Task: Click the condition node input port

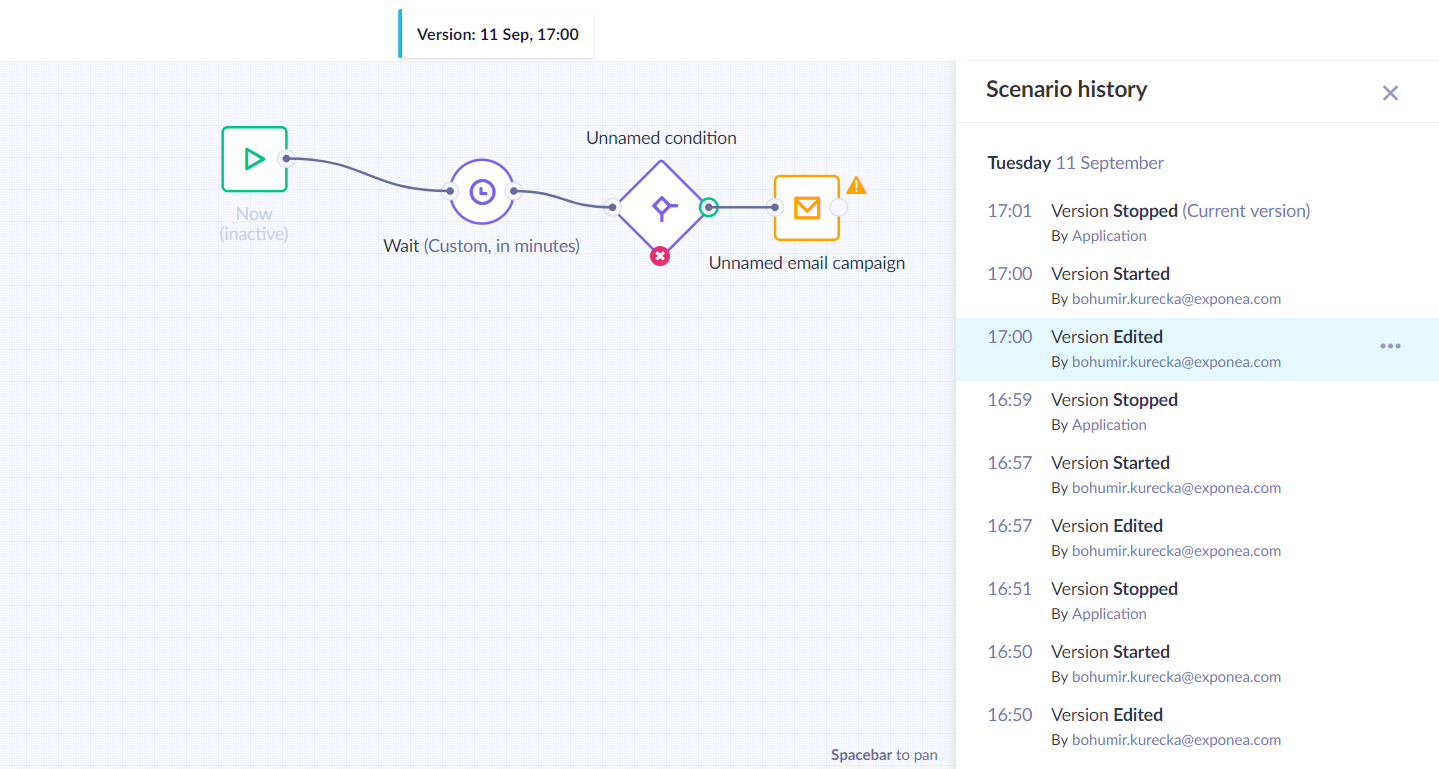Action: pyautogui.click(x=613, y=207)
